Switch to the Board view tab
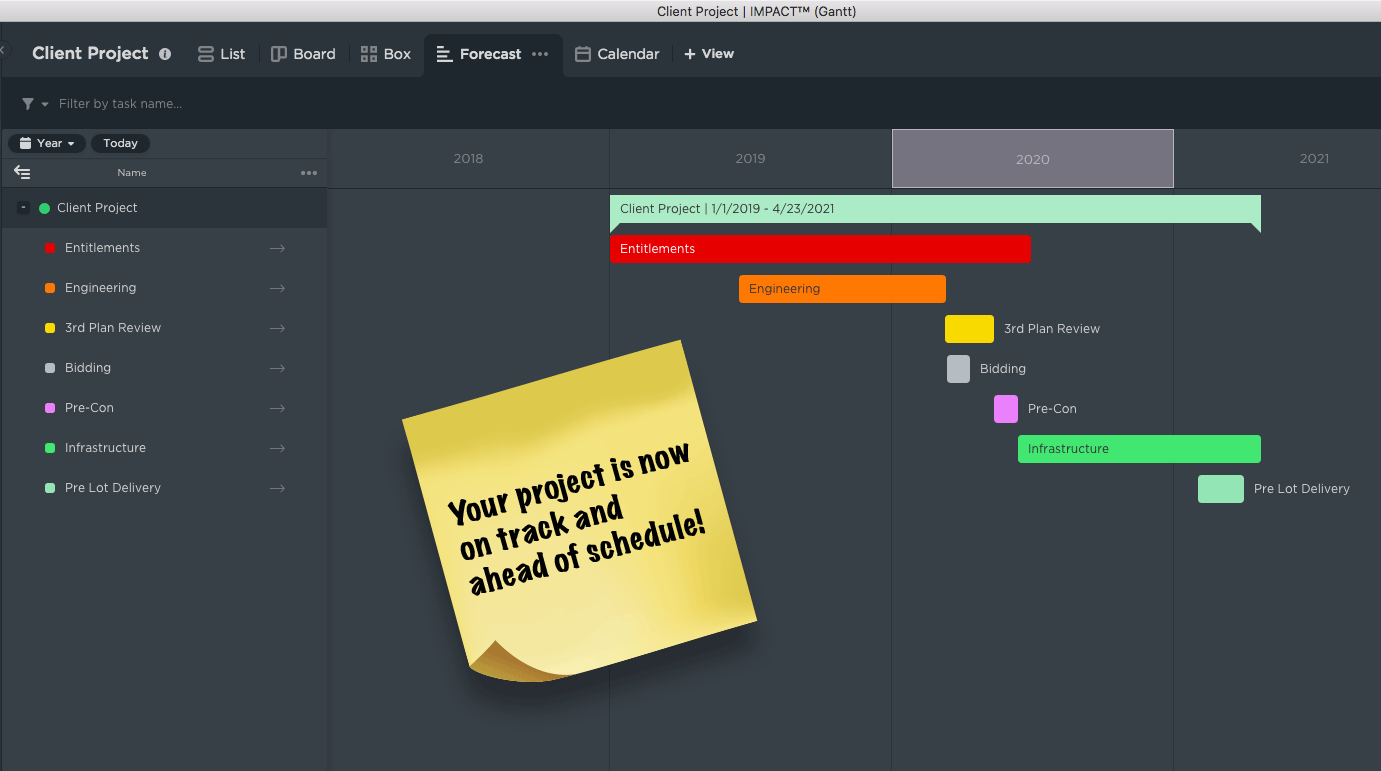This screenshot has width=1381, height=771. tap(303, 54)
